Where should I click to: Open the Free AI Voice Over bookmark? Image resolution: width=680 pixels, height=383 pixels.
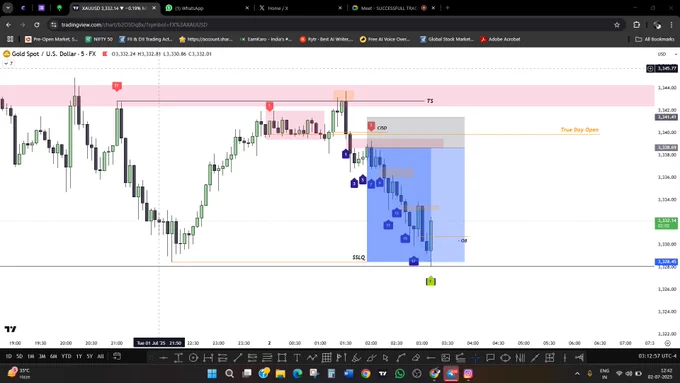point(385,39)
